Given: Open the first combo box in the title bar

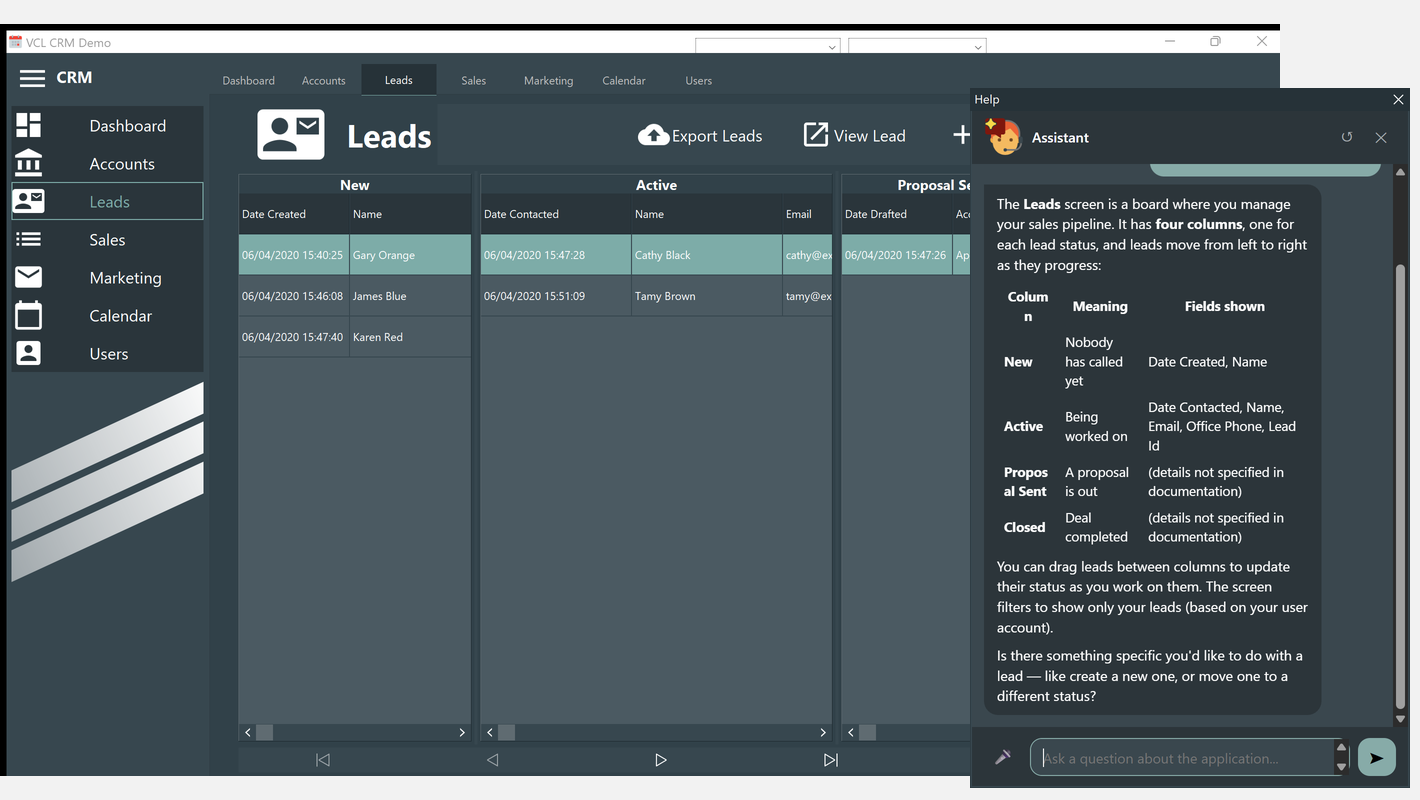Looking at the screenshot, I should click(768, 46).
